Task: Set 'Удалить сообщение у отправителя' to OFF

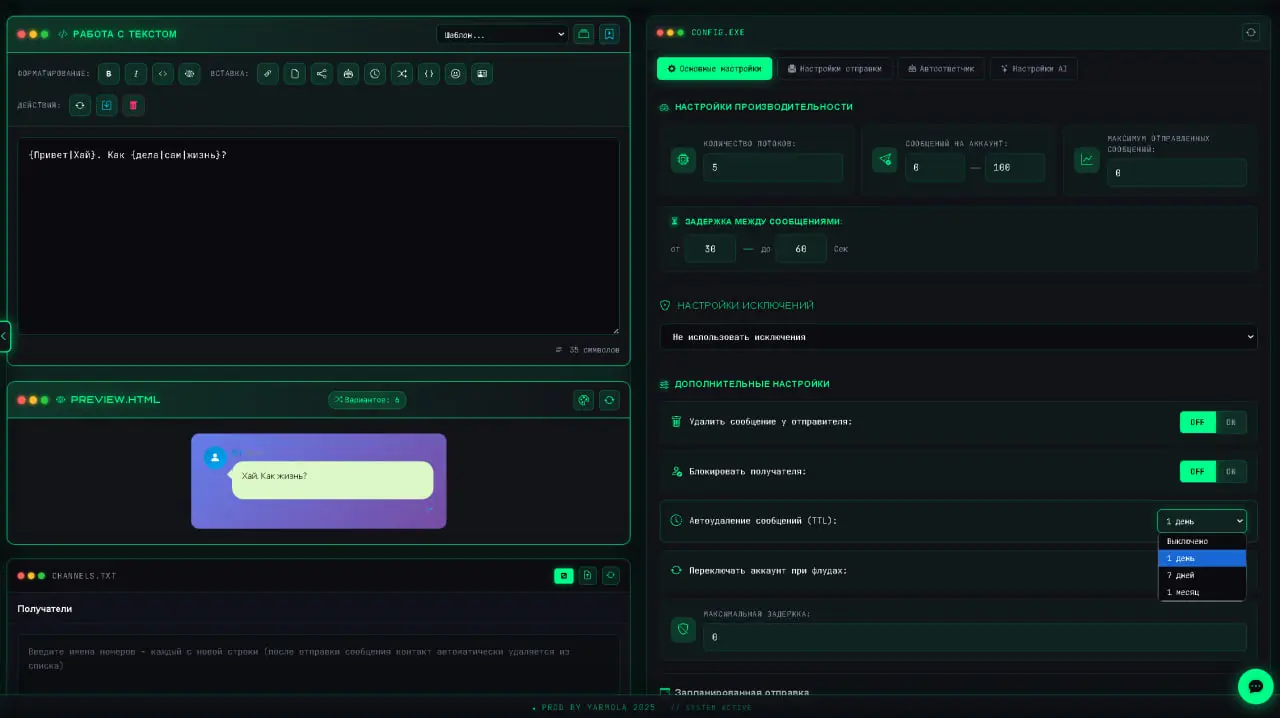Action: 1198,422
